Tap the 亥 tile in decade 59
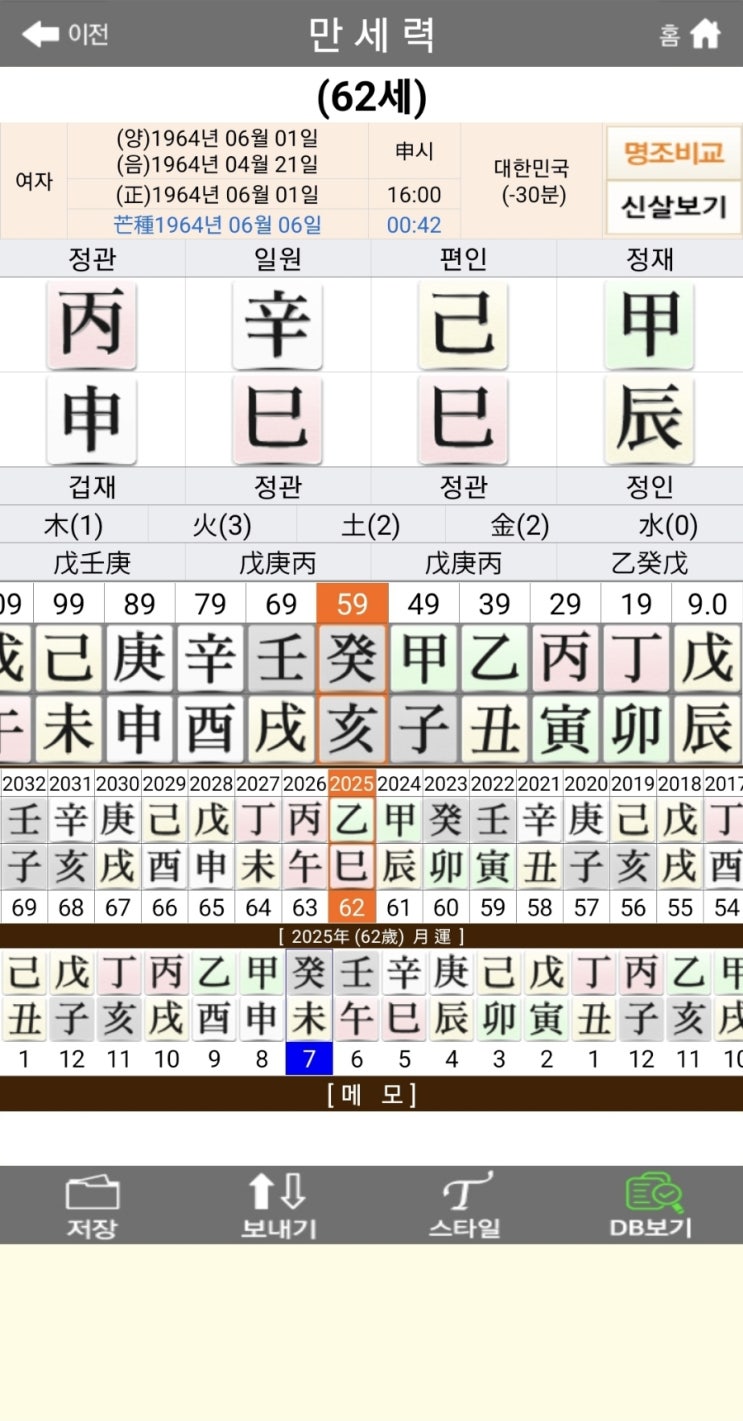 352,730
